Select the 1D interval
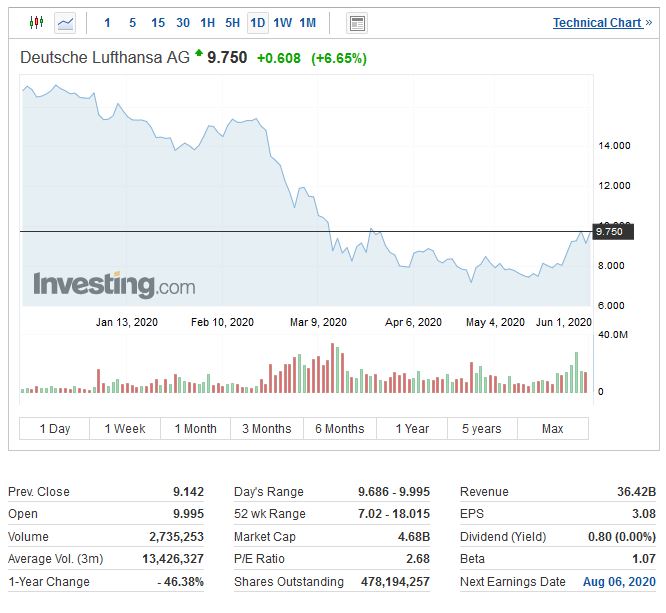The width and height of the screenshot is (666, 613). pos(258,23)
